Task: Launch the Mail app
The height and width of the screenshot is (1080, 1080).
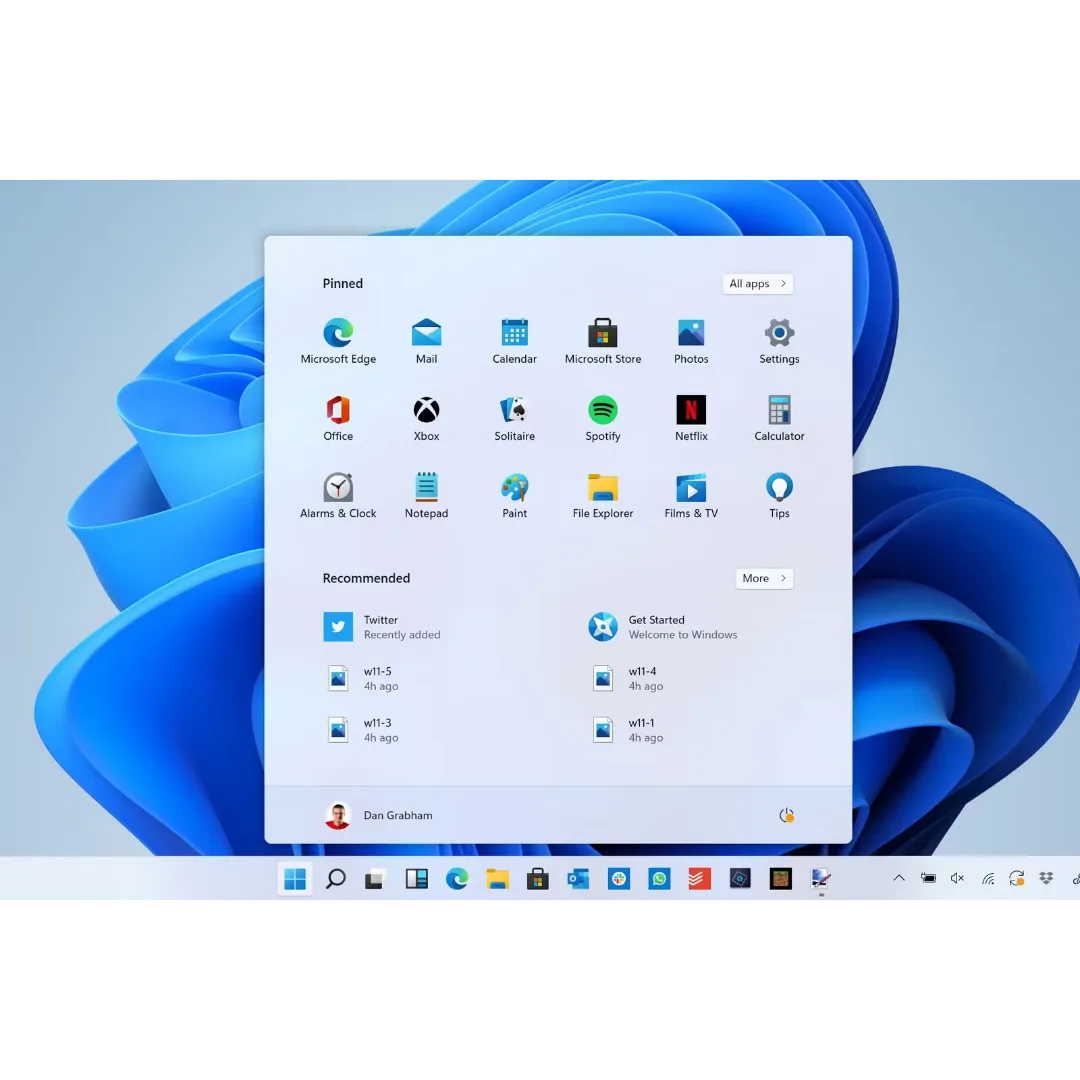Action: click(426, 342)
